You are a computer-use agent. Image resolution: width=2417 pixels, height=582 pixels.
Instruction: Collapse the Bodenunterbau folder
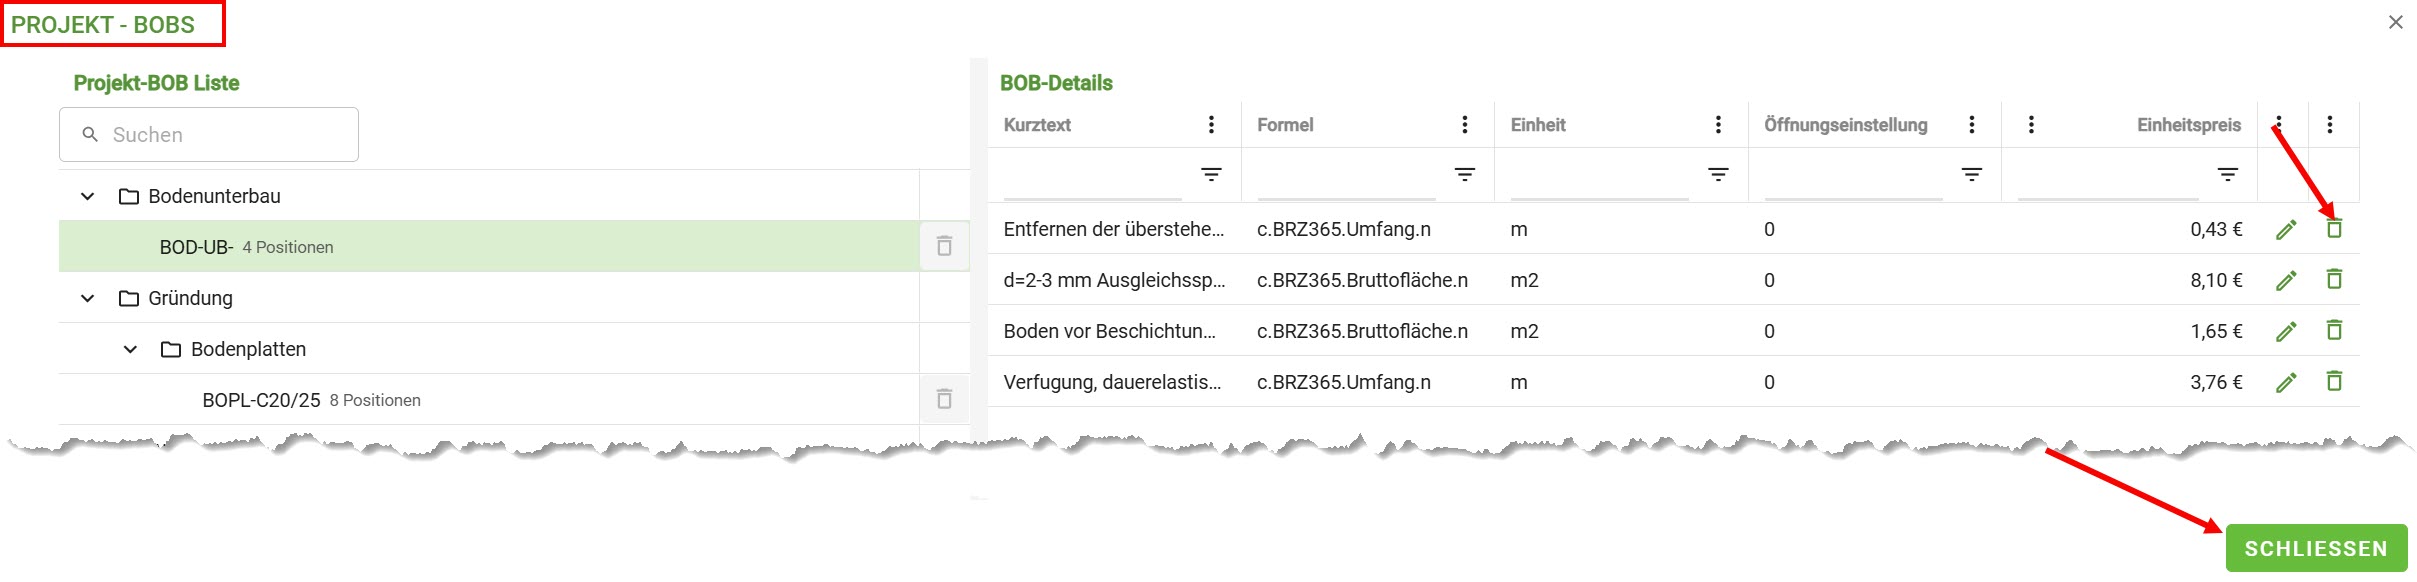pyautogui.click(x=88, y=196)
